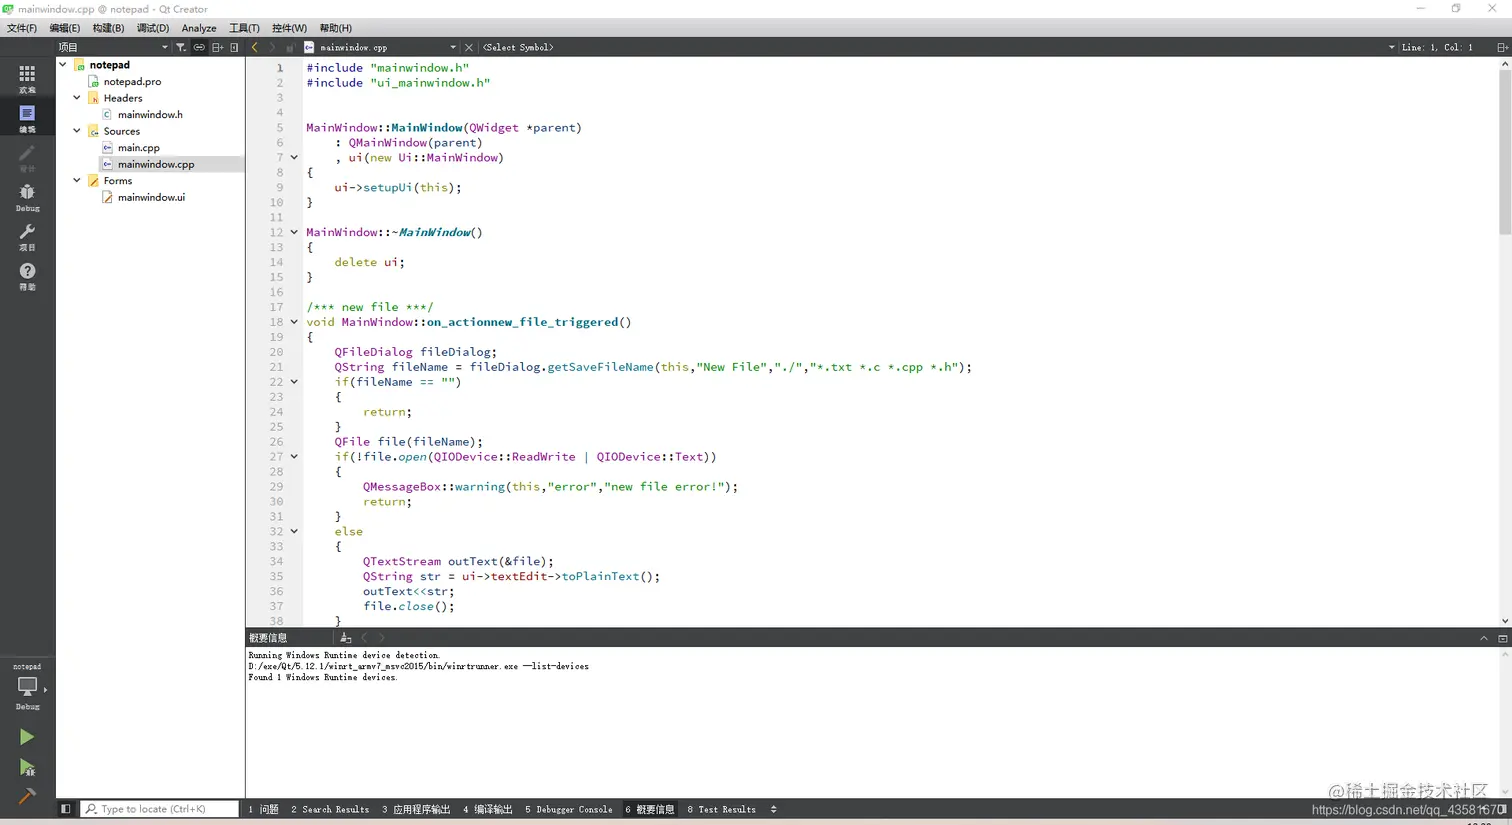The width and height of the screenshot is (1512, 825).
Task: Go back with the orange left arrow
Action: click(255, 47)
